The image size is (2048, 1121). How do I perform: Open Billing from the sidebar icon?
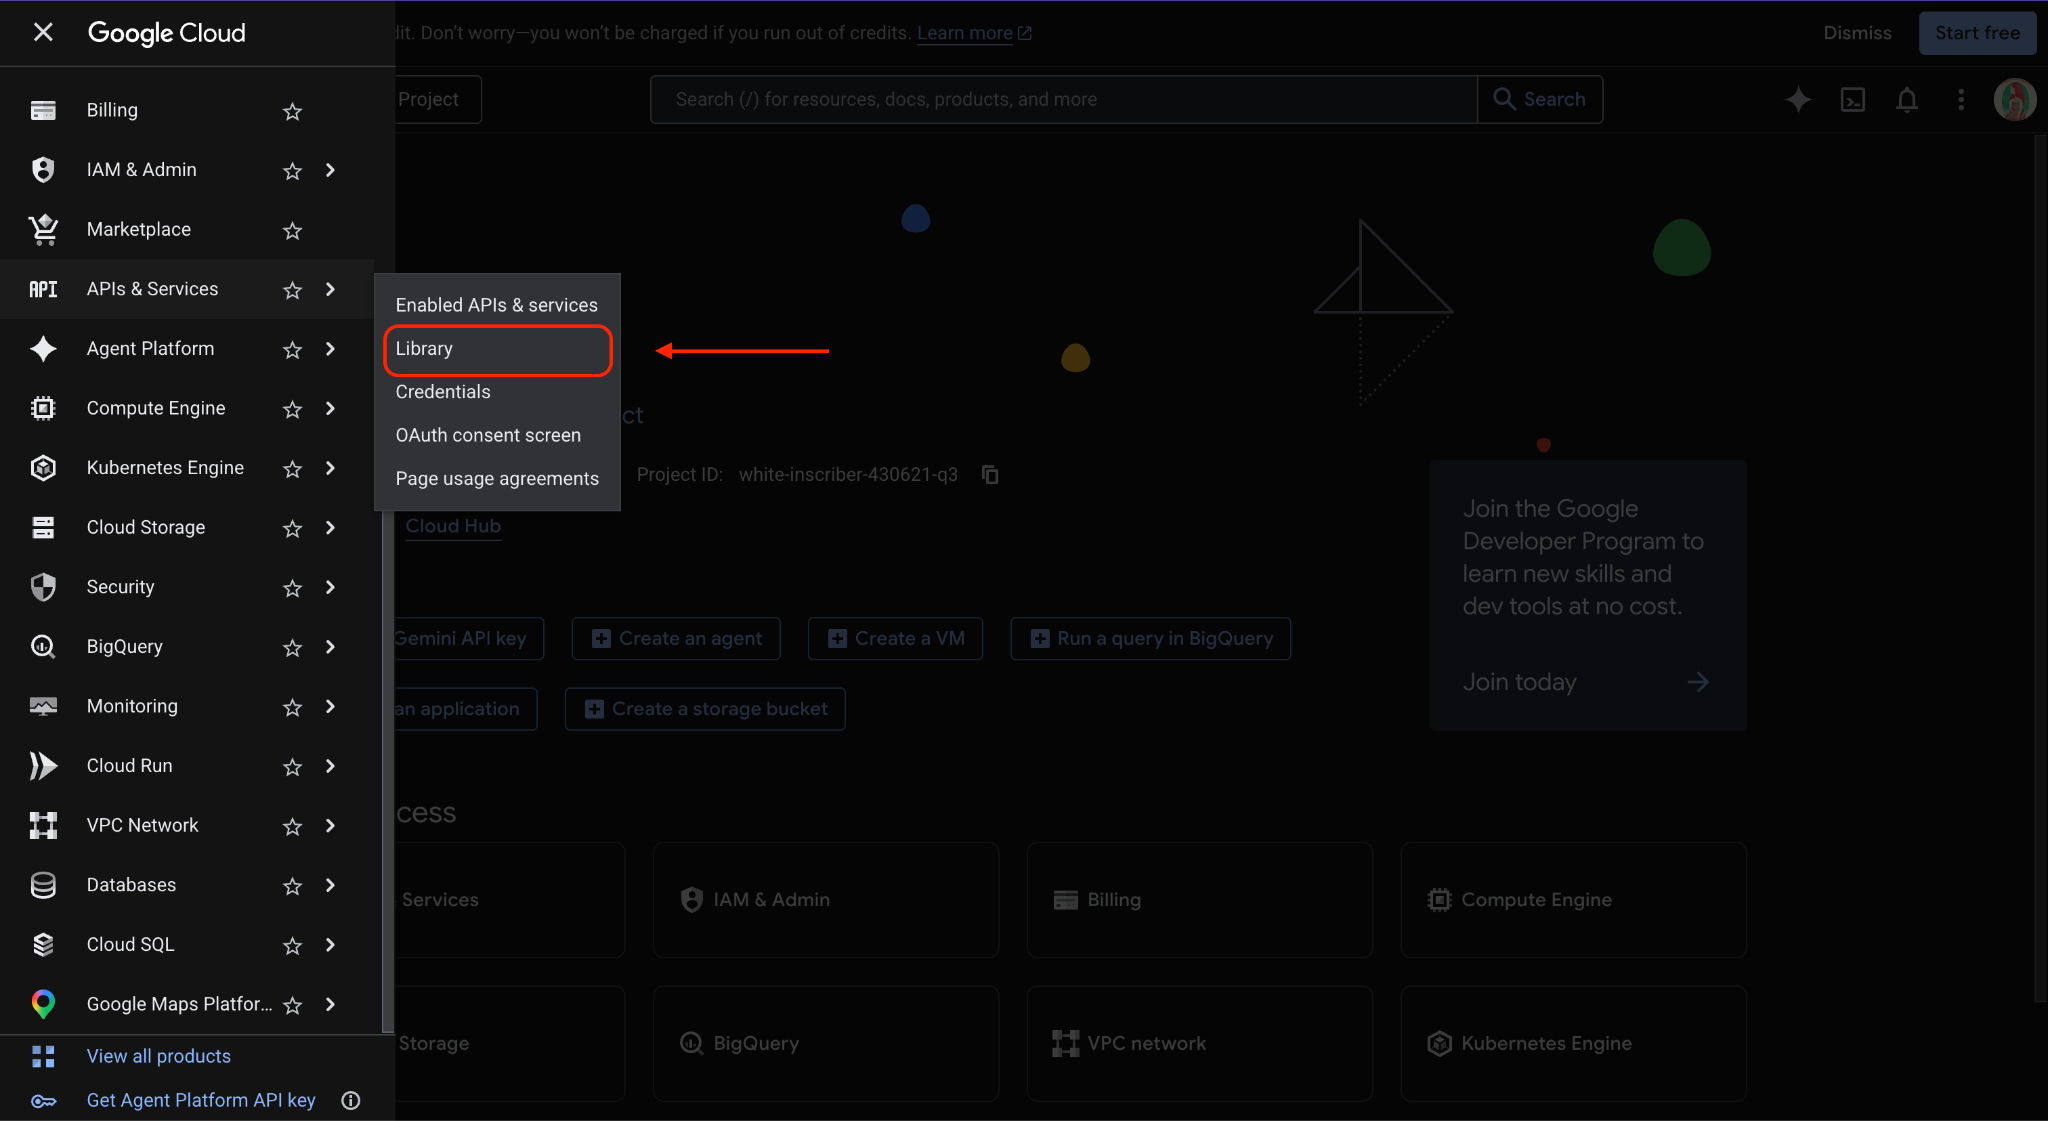coord(43,110)
